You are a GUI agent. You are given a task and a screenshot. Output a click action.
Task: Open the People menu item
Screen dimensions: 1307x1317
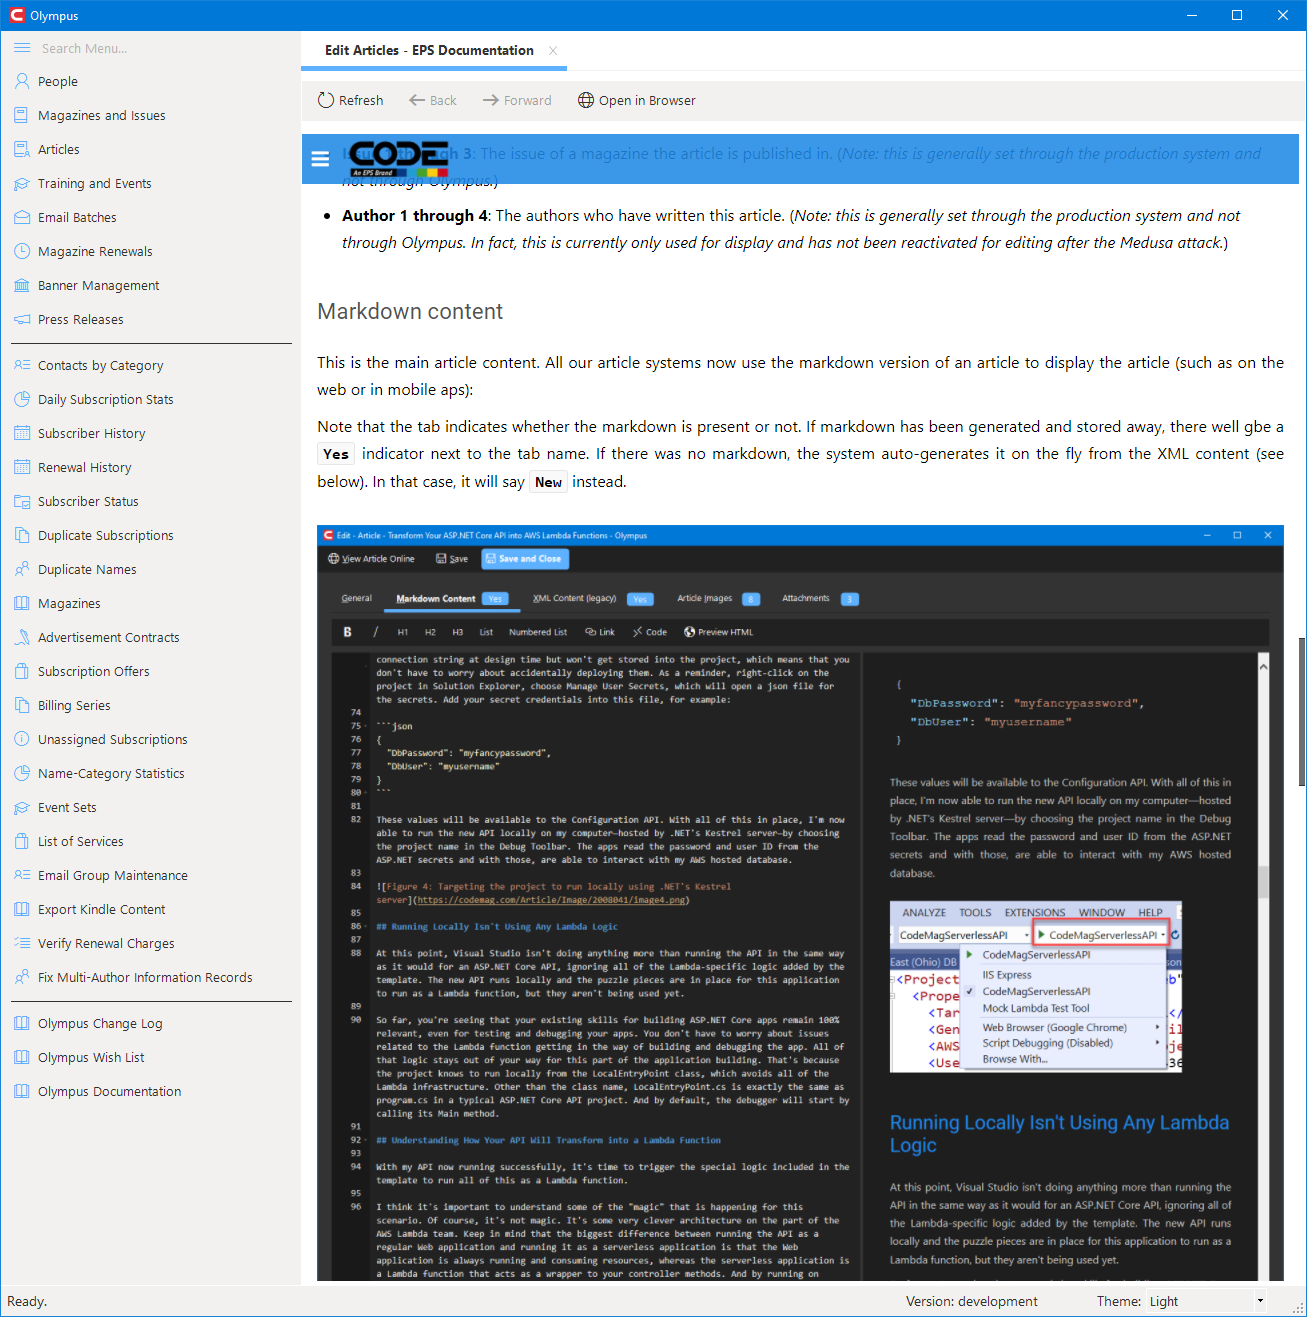point(58,82)
